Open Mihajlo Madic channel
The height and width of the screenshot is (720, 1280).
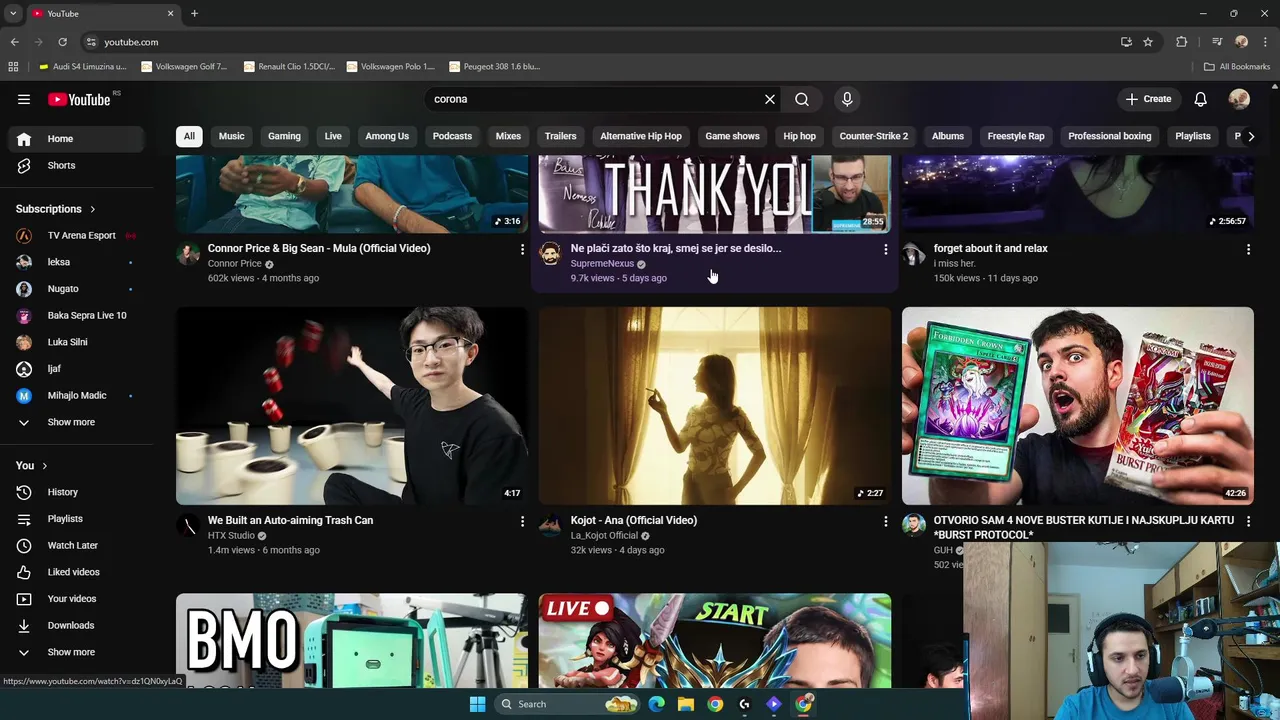[77, 395]
